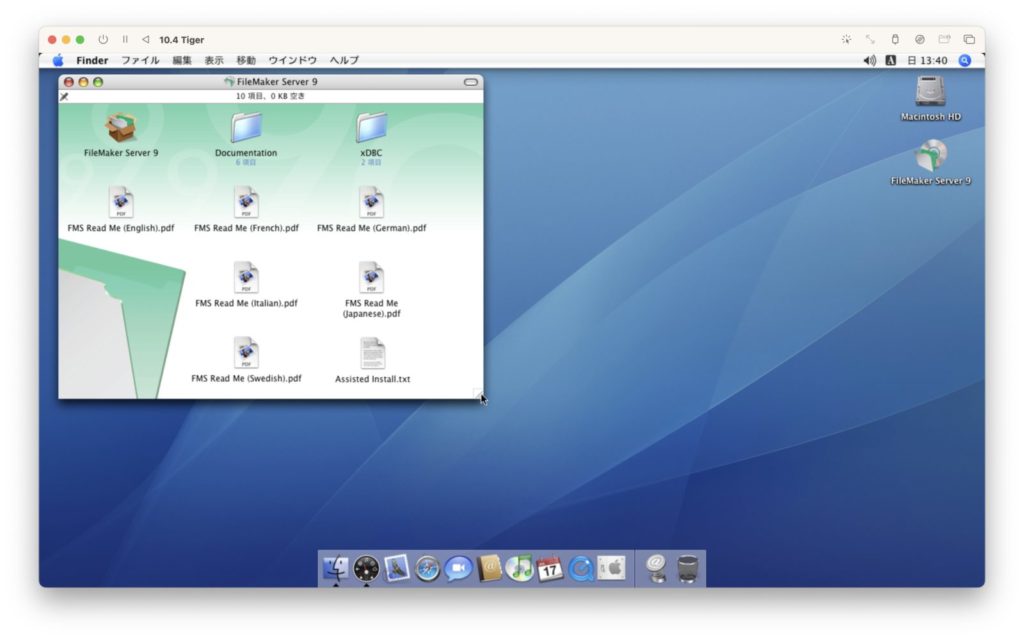Open Spotlight search

click(x=965, y=60)
